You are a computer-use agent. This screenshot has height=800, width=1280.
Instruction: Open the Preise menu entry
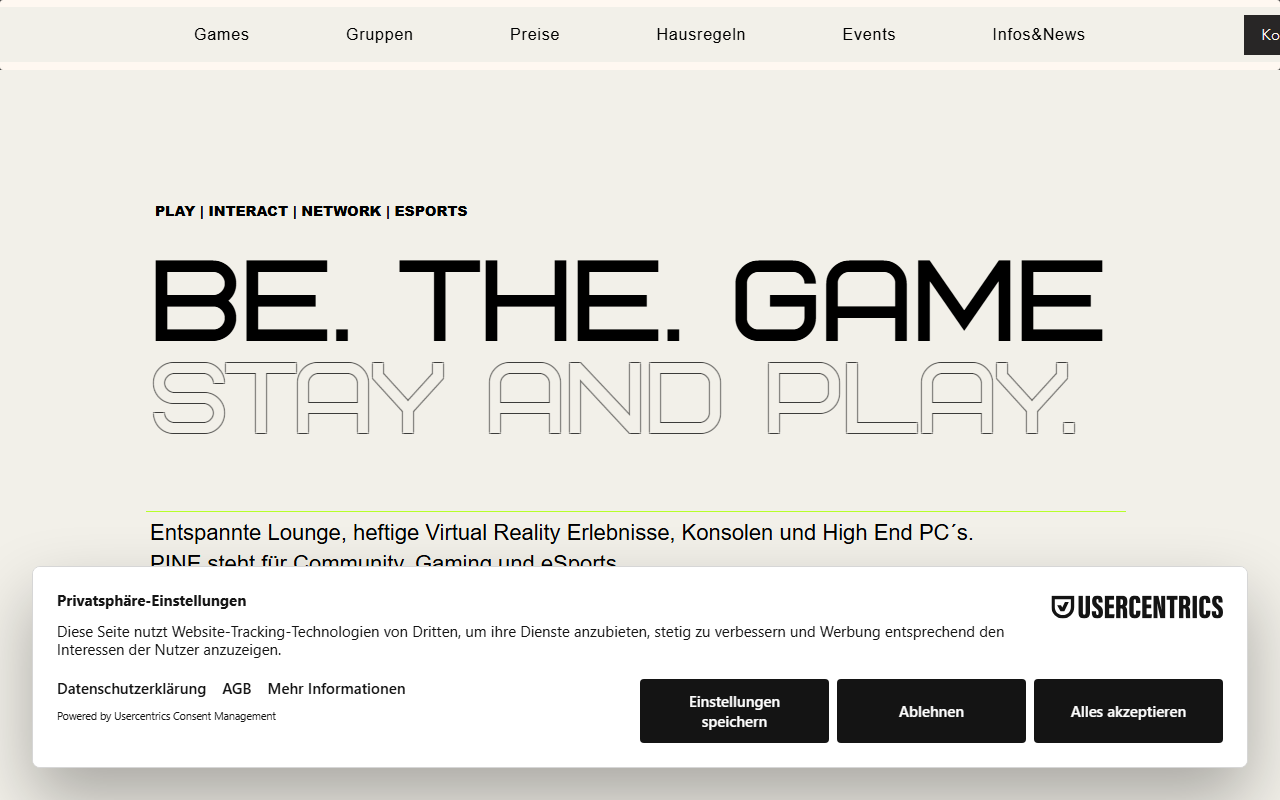534,34
